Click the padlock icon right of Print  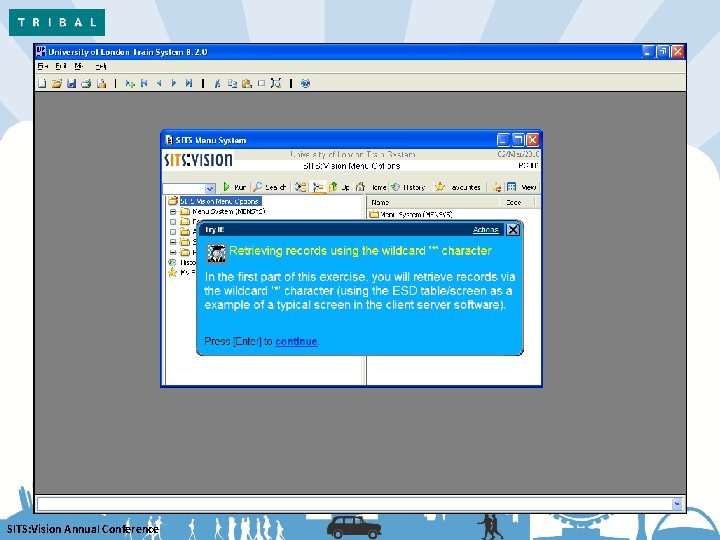tap(101, 83)
